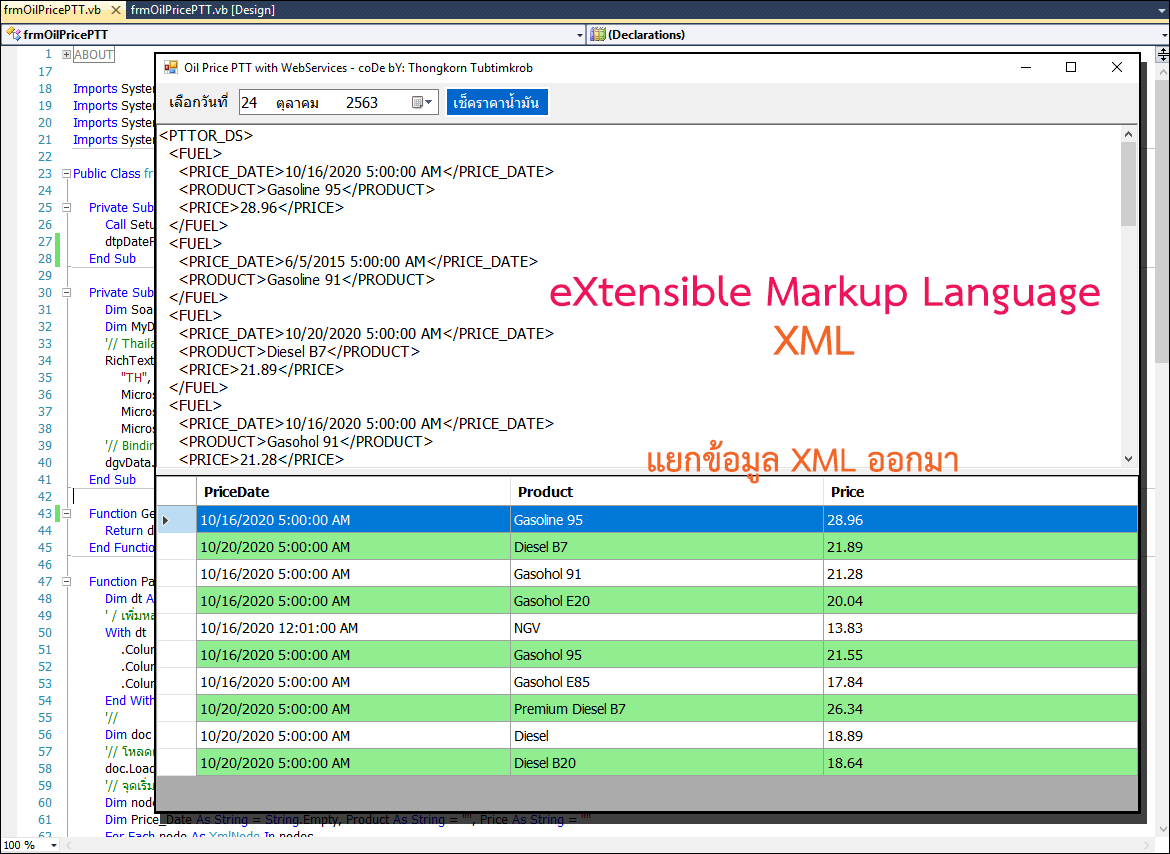Screen dimensions: 1170x854
Task: Open the (Declarations) member dropdown
Action: pyautogui.click(x=1165, y=35)
